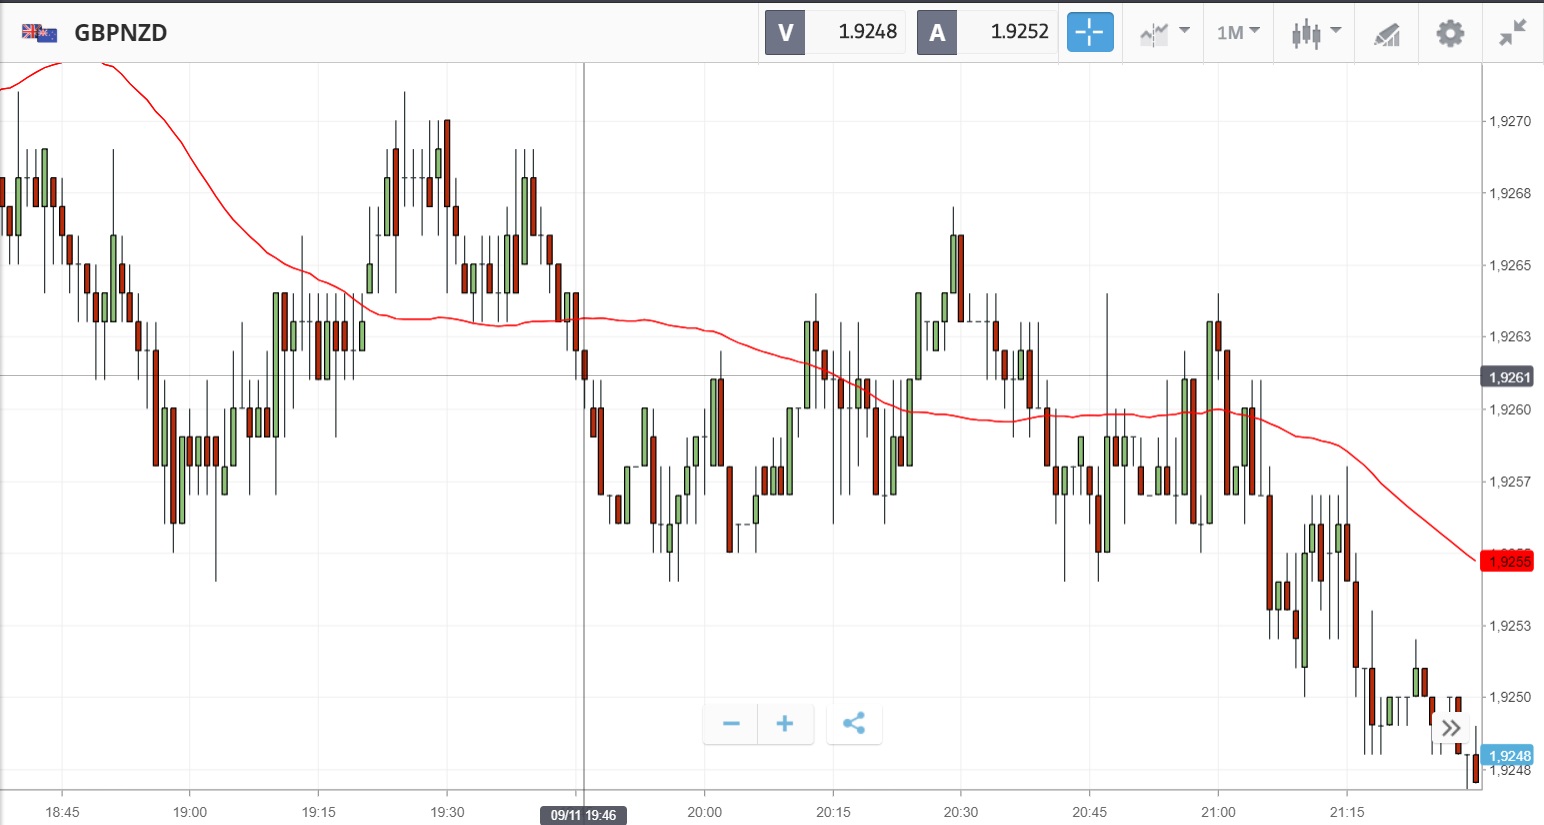The width and height of the screenshot is (1544, 825).
Task: Zoom in using the plus button
Action: [785, 724]
